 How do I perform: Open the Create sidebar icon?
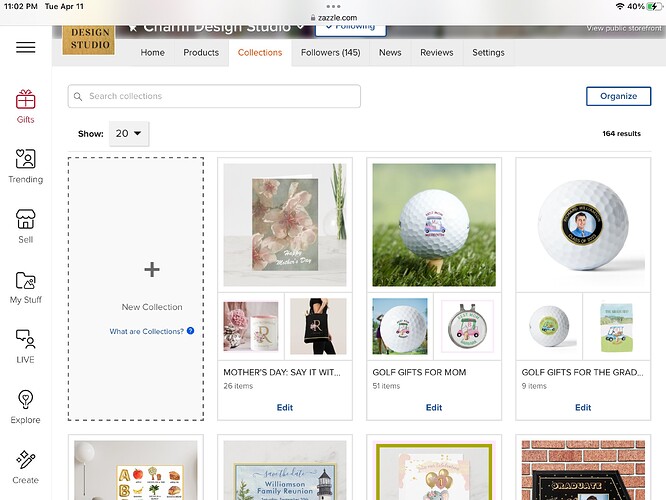(x=25, y=467)
